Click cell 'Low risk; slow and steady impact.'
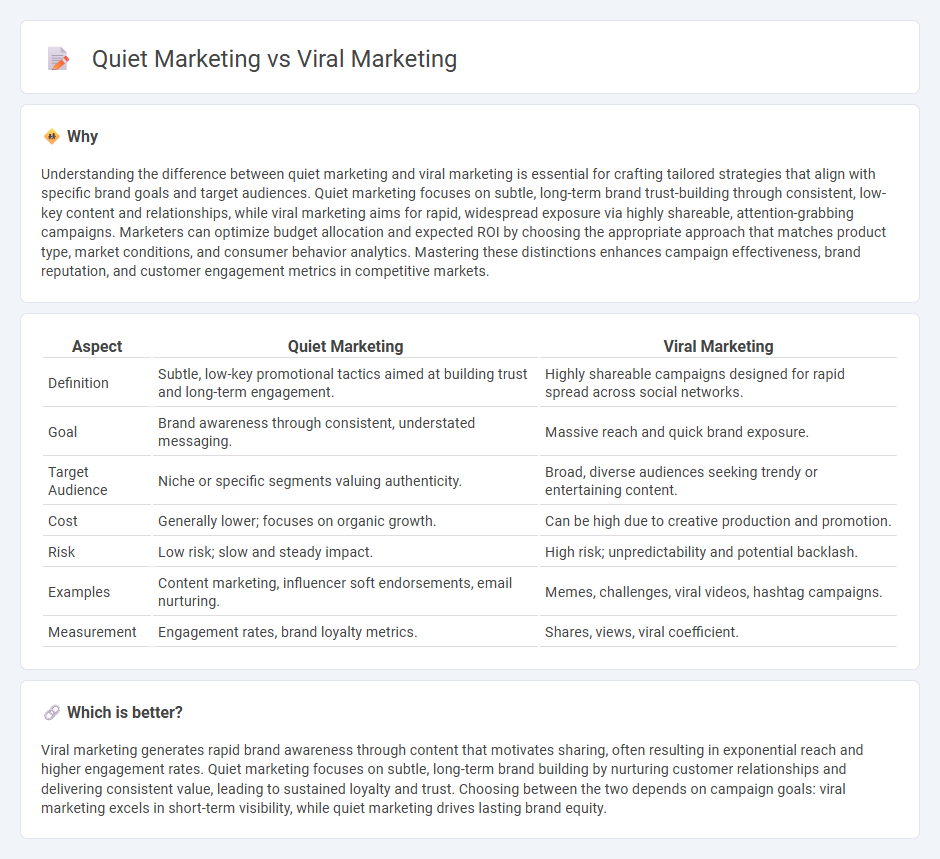The image size is (940, 859). click(345, 552)
